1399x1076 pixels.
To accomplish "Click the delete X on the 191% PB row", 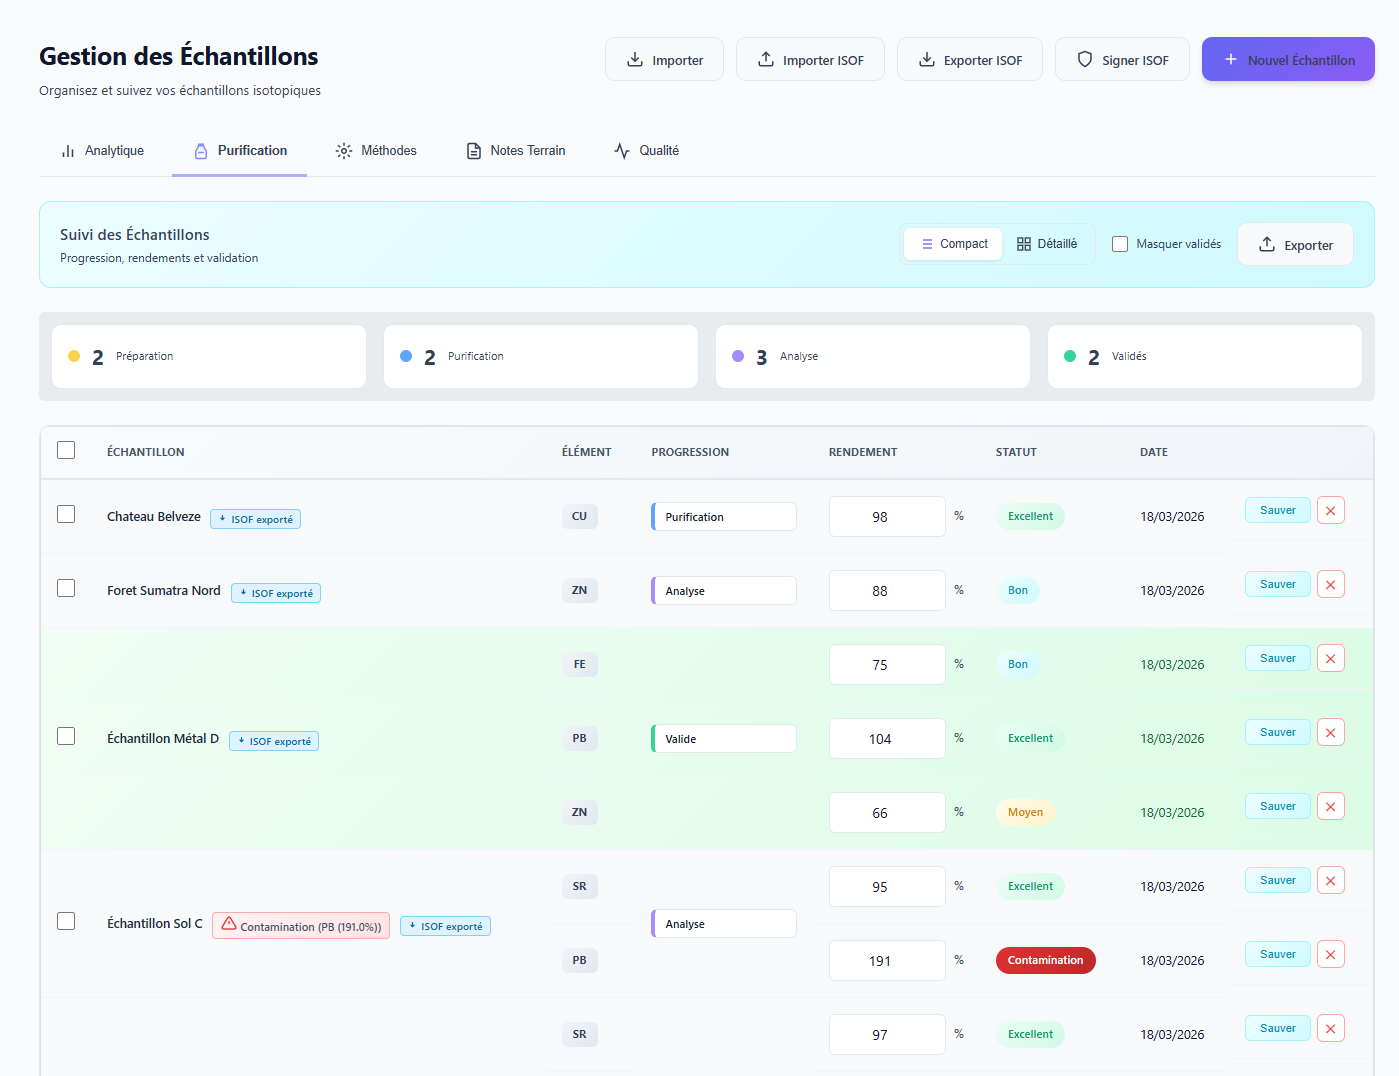I will 1330,955.
